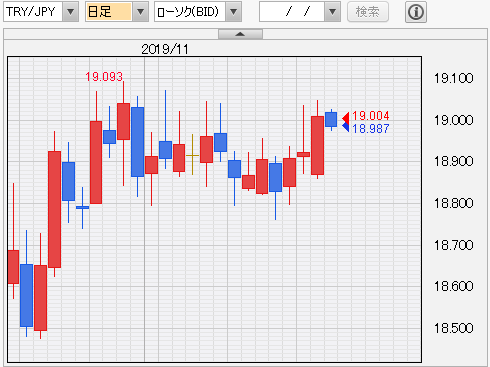Click the 19.000 axis price label

coord(453,120)
